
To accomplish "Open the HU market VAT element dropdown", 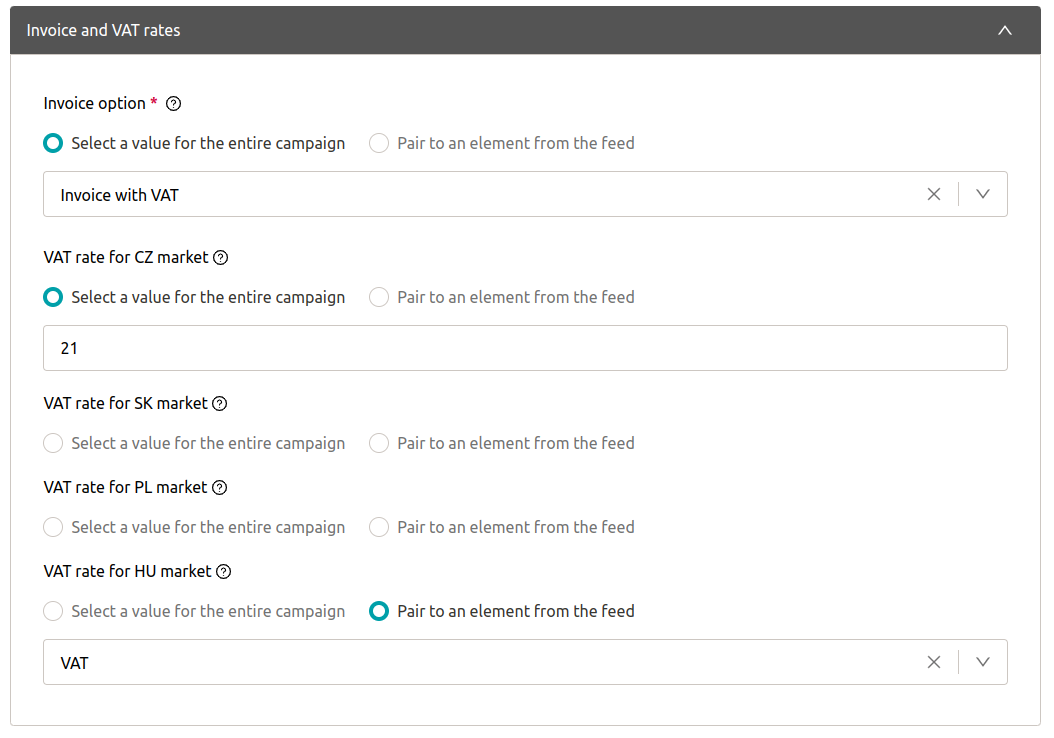I will 983,662.
